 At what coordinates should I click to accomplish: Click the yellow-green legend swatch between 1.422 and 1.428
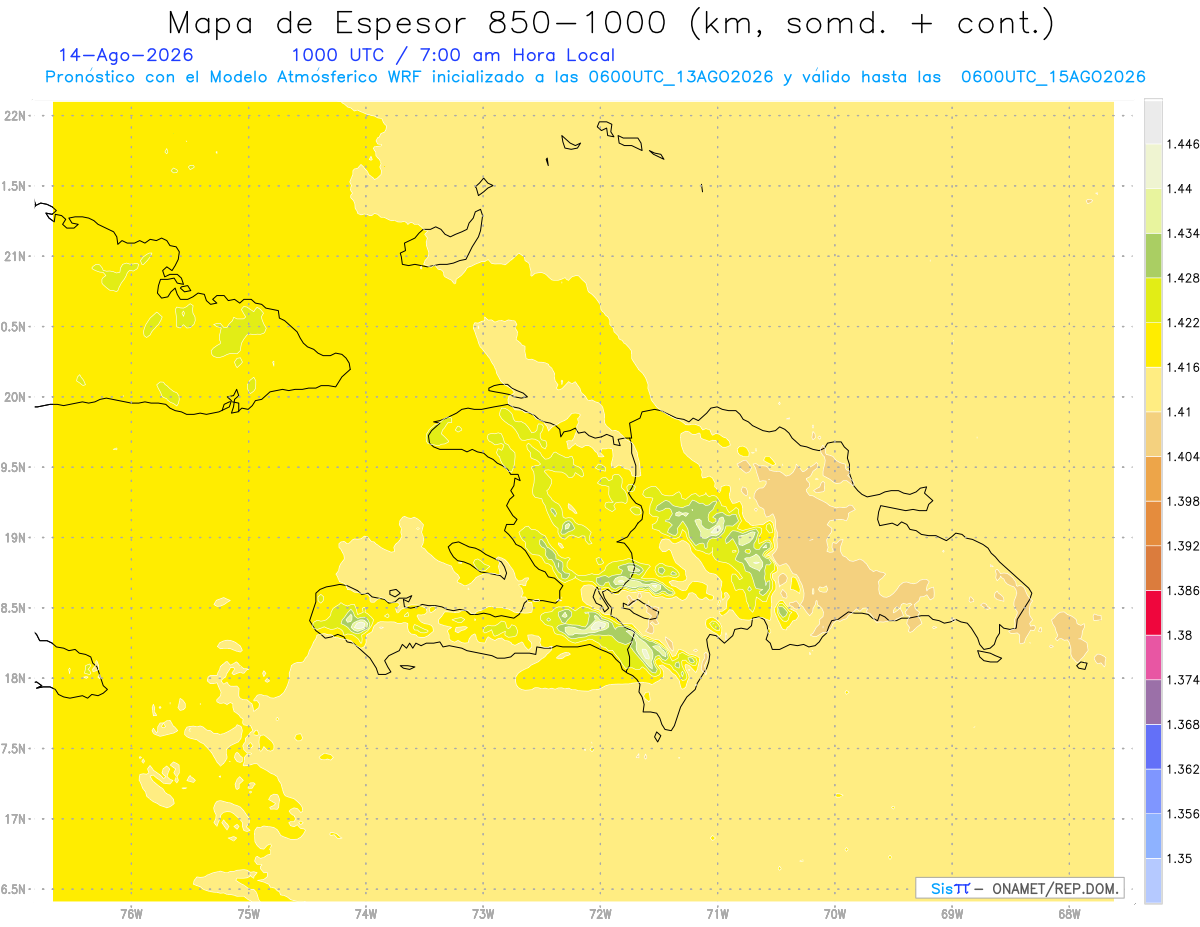[x=1153, y=300]
